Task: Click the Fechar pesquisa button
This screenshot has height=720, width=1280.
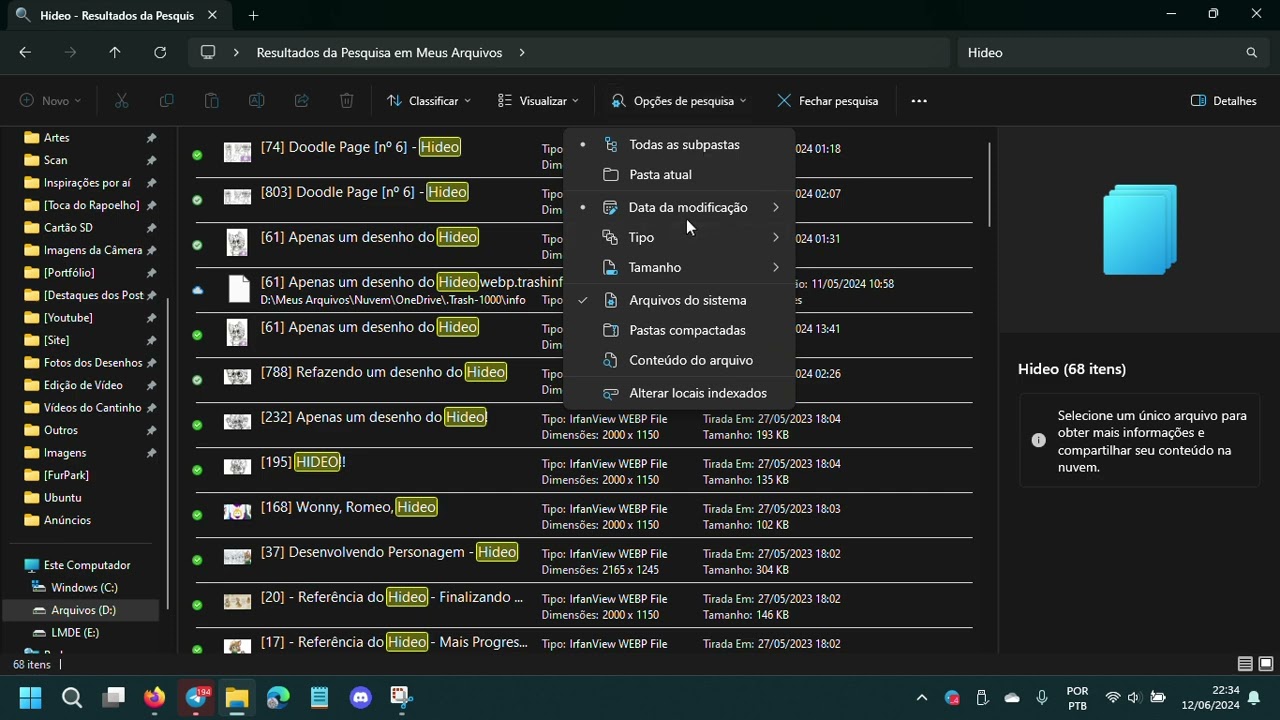Action: [x=828, y=101]
